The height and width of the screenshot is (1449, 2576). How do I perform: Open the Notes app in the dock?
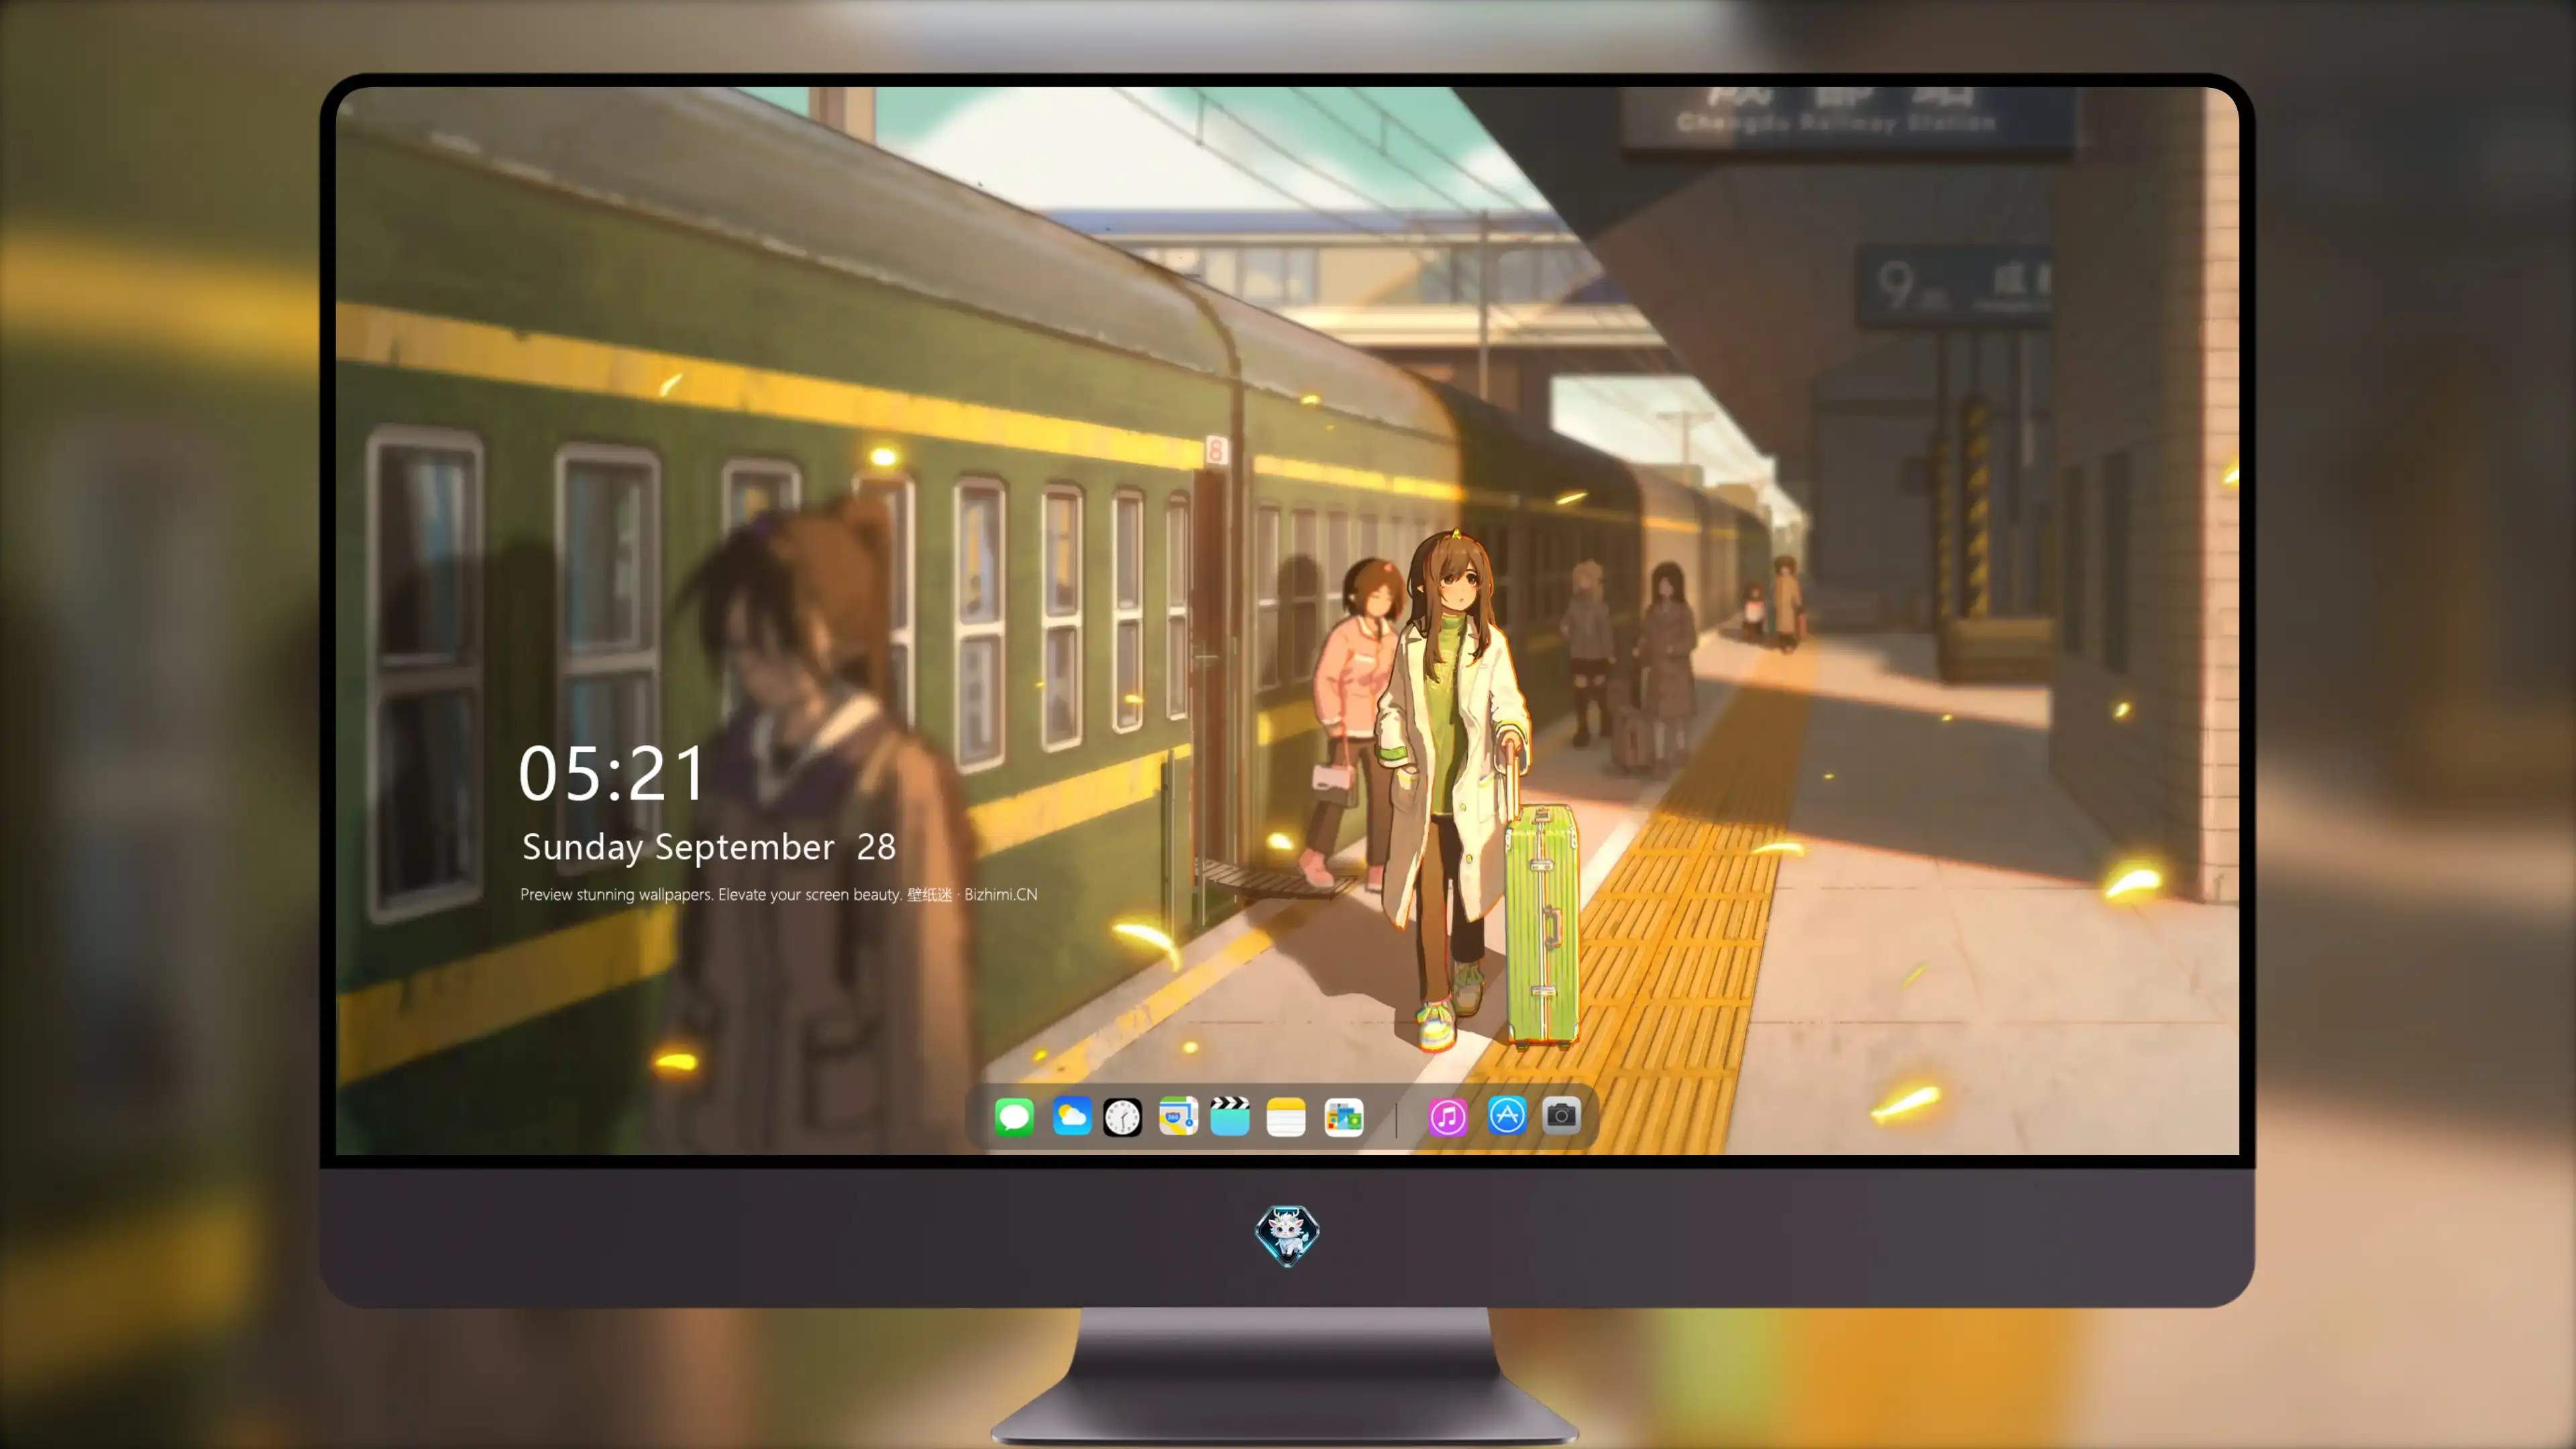pos(1286,1116)
